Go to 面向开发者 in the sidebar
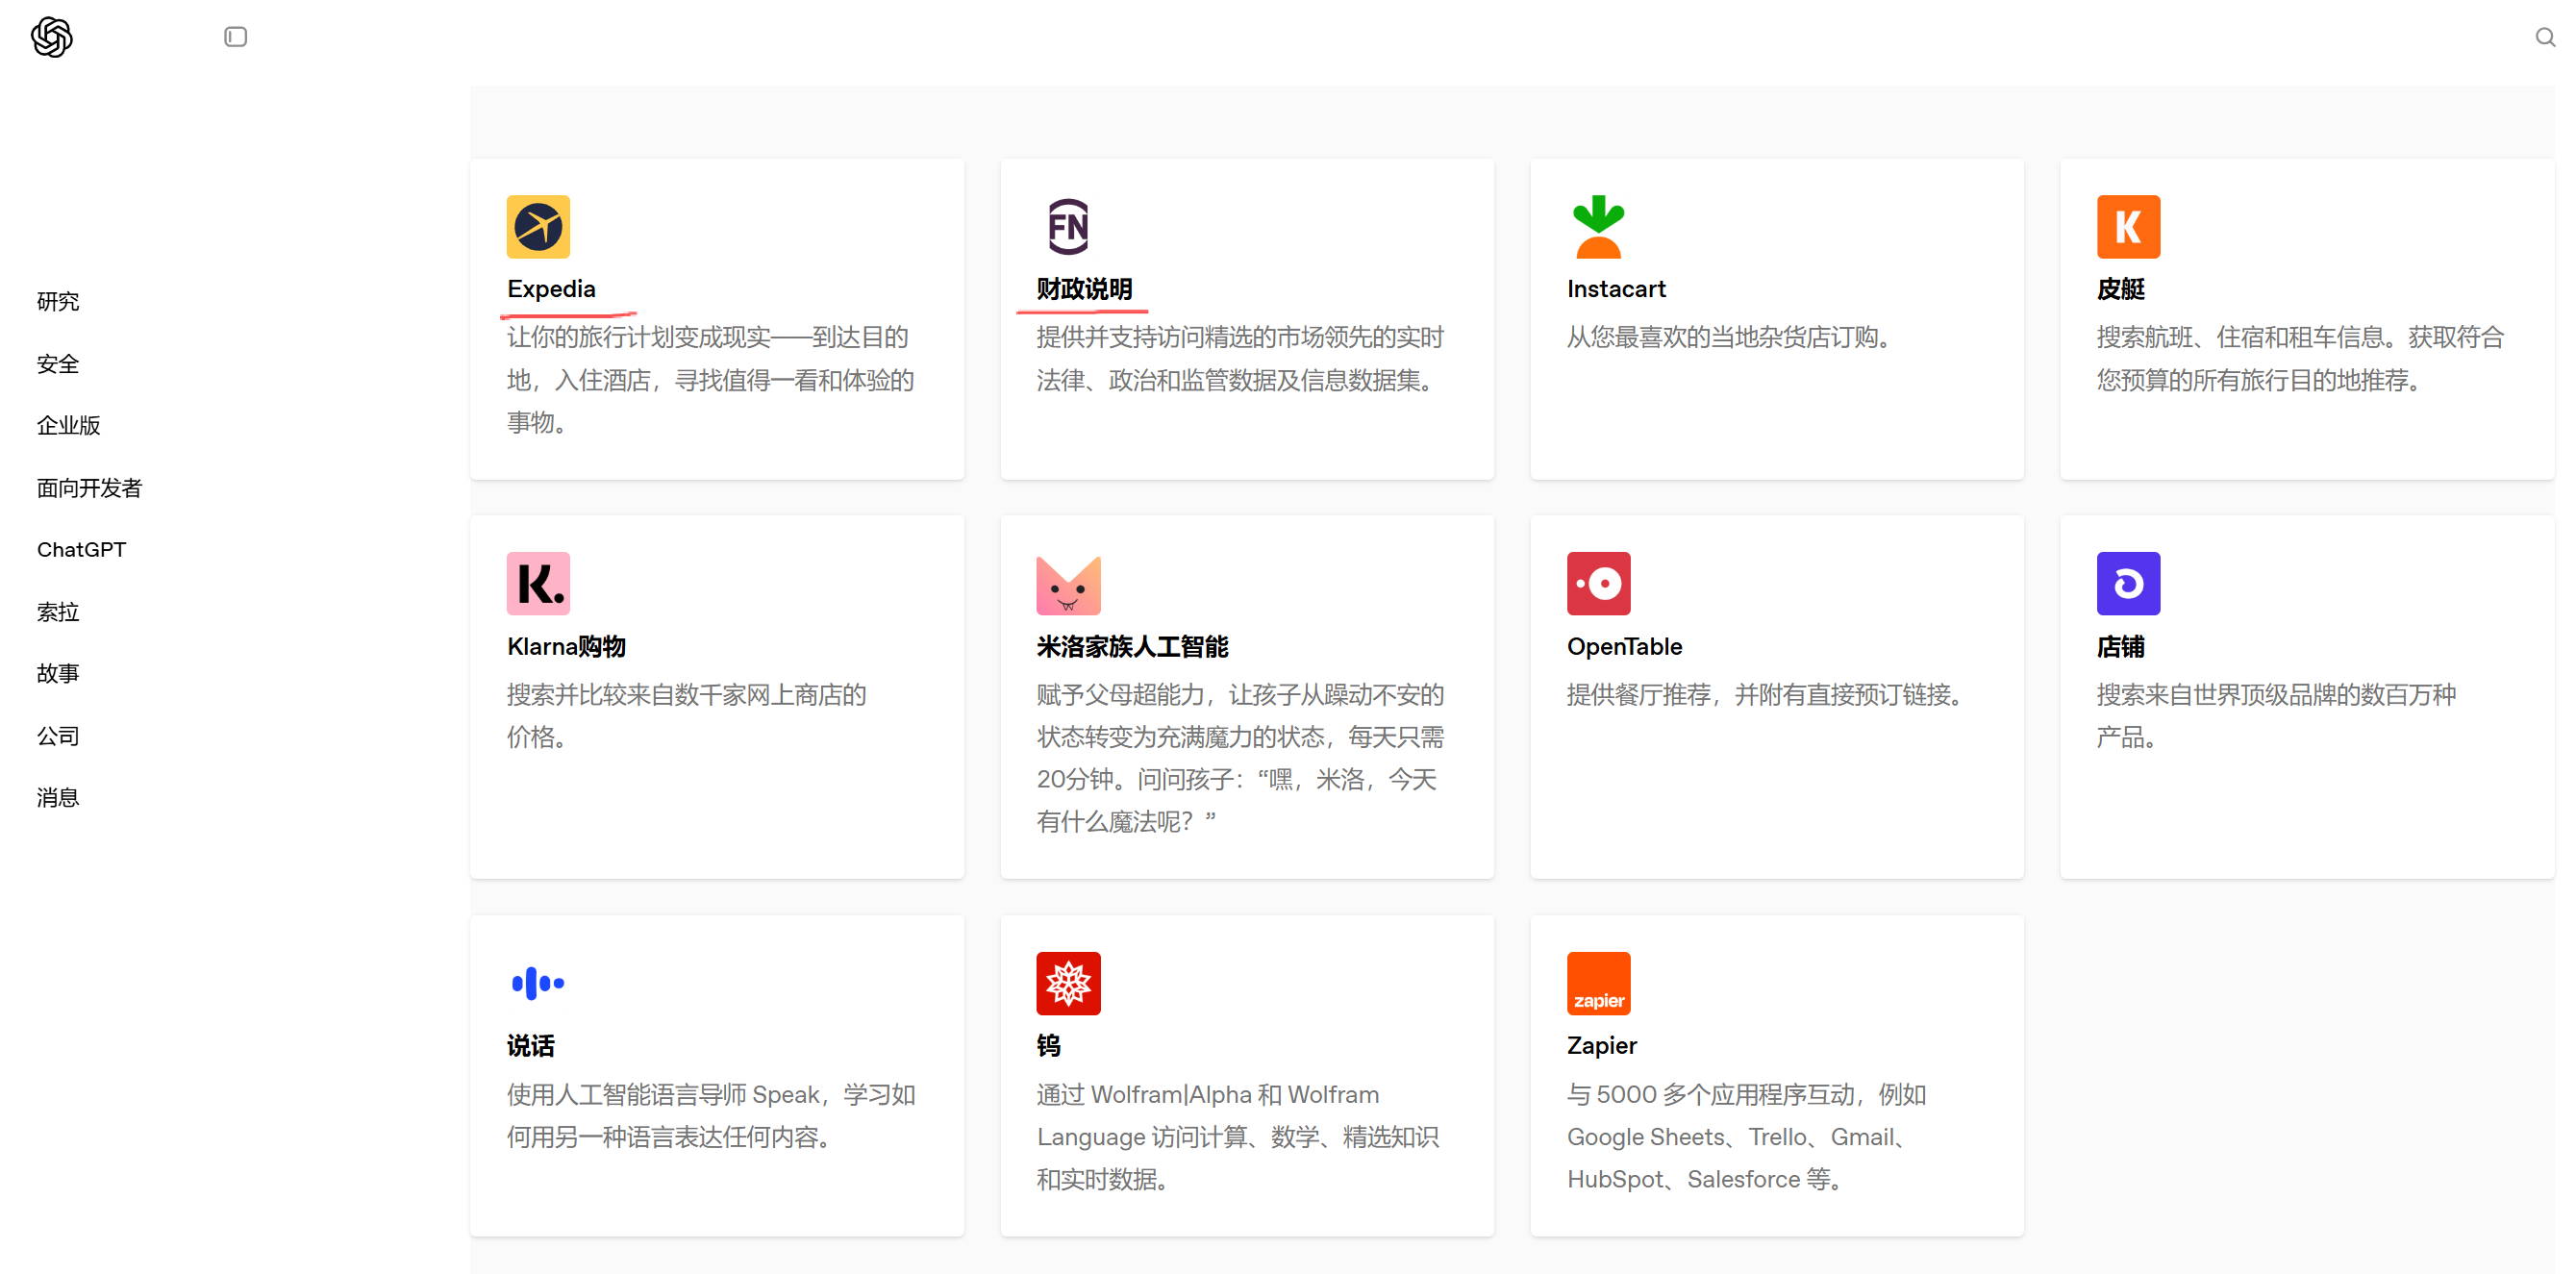Image resolution: width=2576 pixels, height=1274 pixels. (x=89, y=488)
